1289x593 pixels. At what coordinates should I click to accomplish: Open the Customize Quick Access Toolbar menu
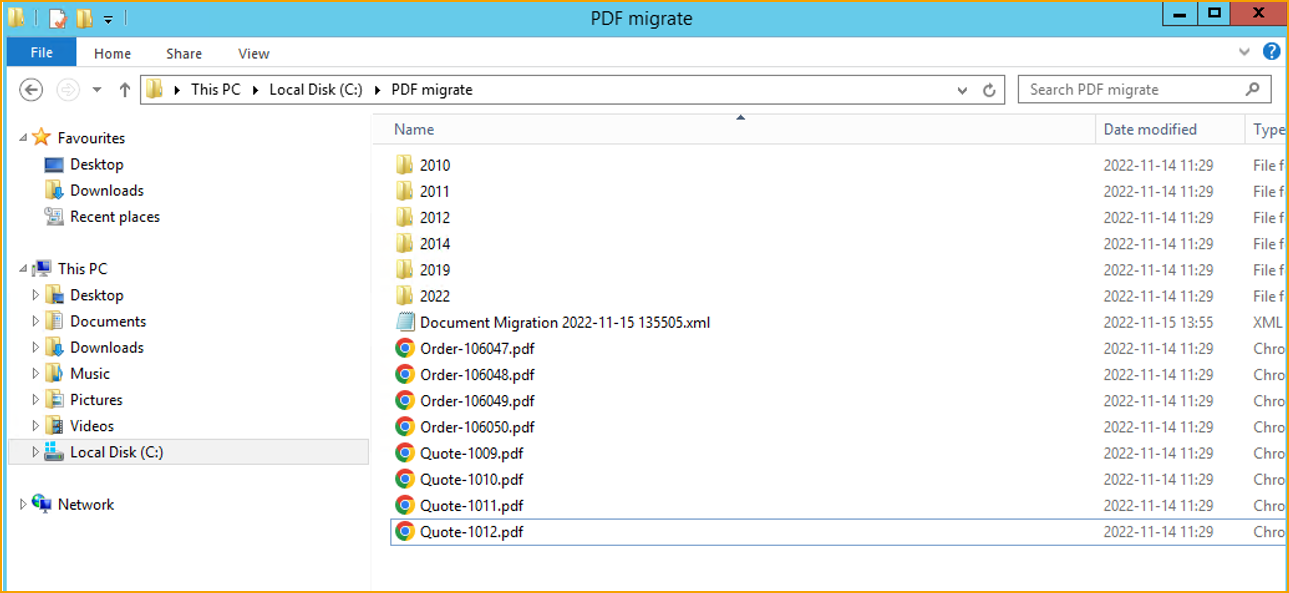pyautogui.click(x=107, y=17)
